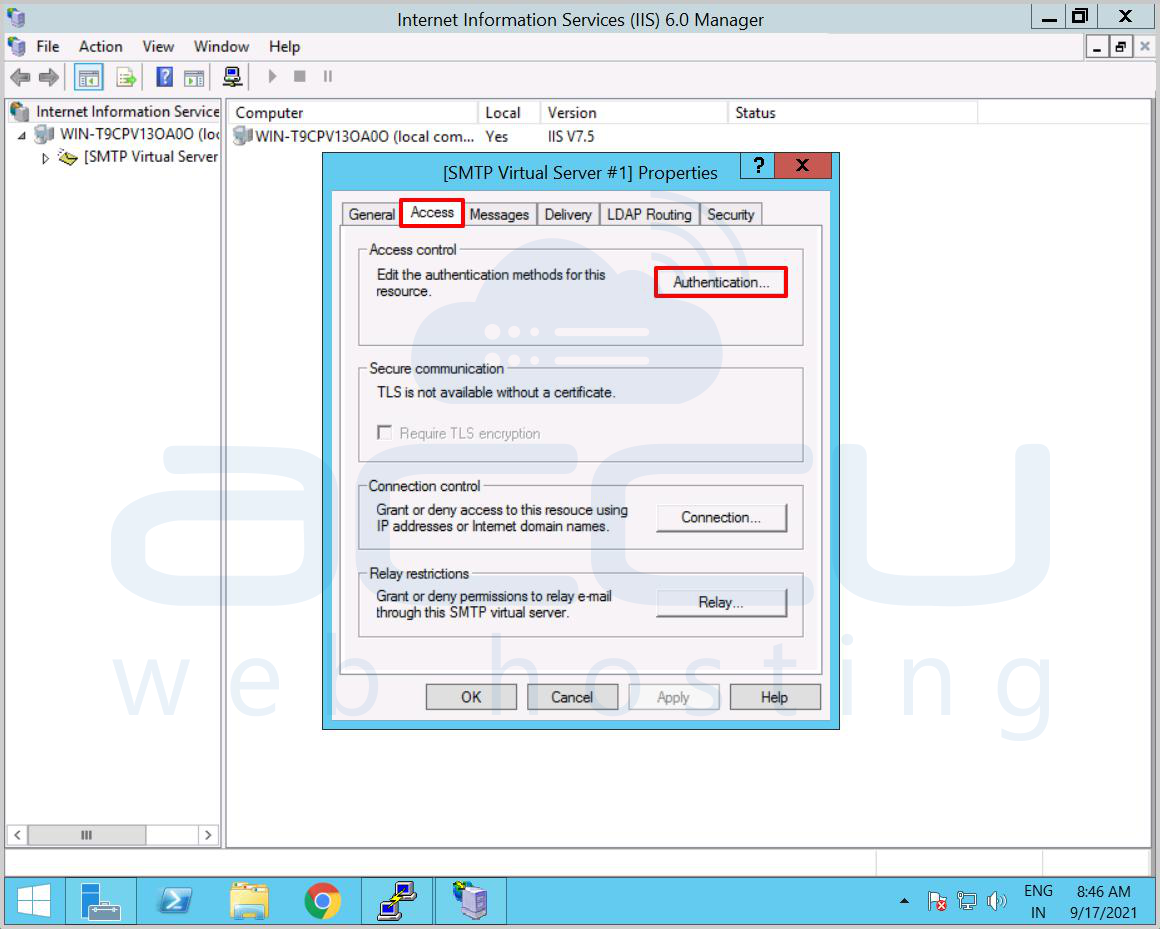Click the IIS Manager title bar system icon
The width and height of the screenshot is (1160, 929).
point(17,18)
